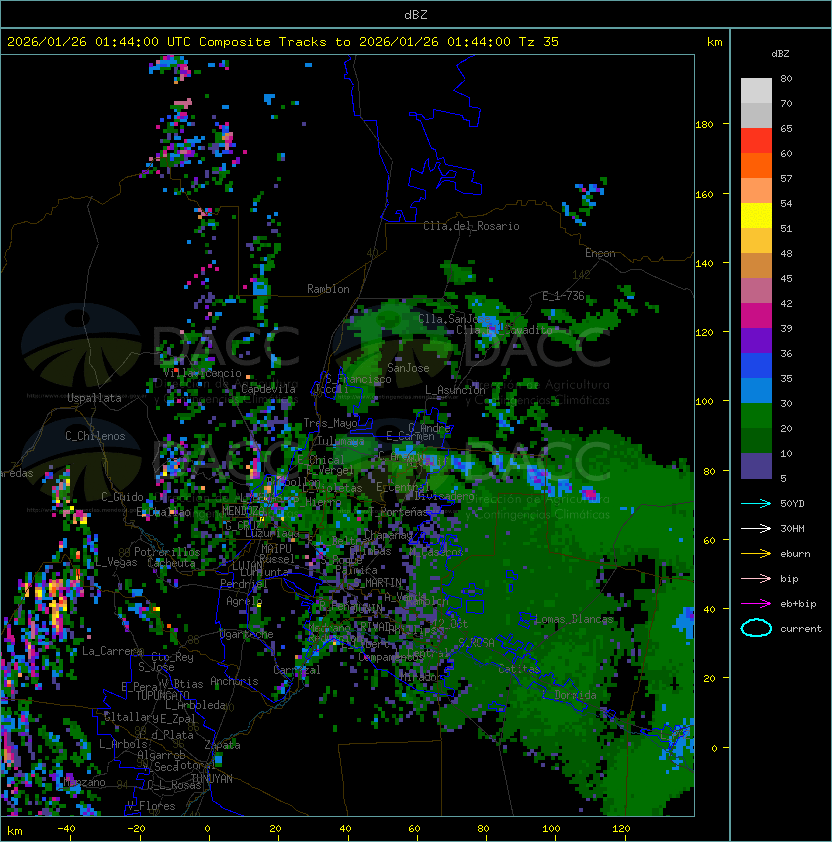Image resolution: width=832 pixels, height=842 pixels.
Task: Click the Ramblon place label
Action: 328,289
